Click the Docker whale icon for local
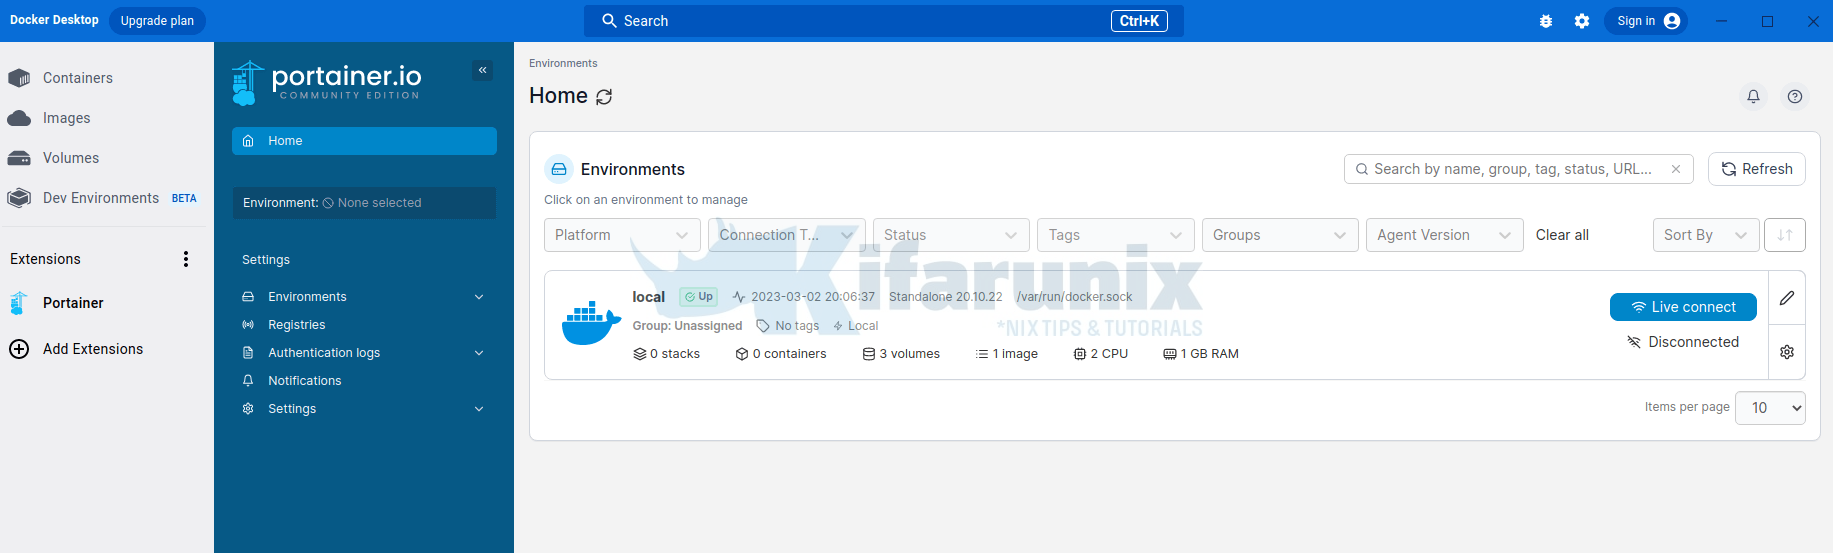1833x553 pixels. 591,323
